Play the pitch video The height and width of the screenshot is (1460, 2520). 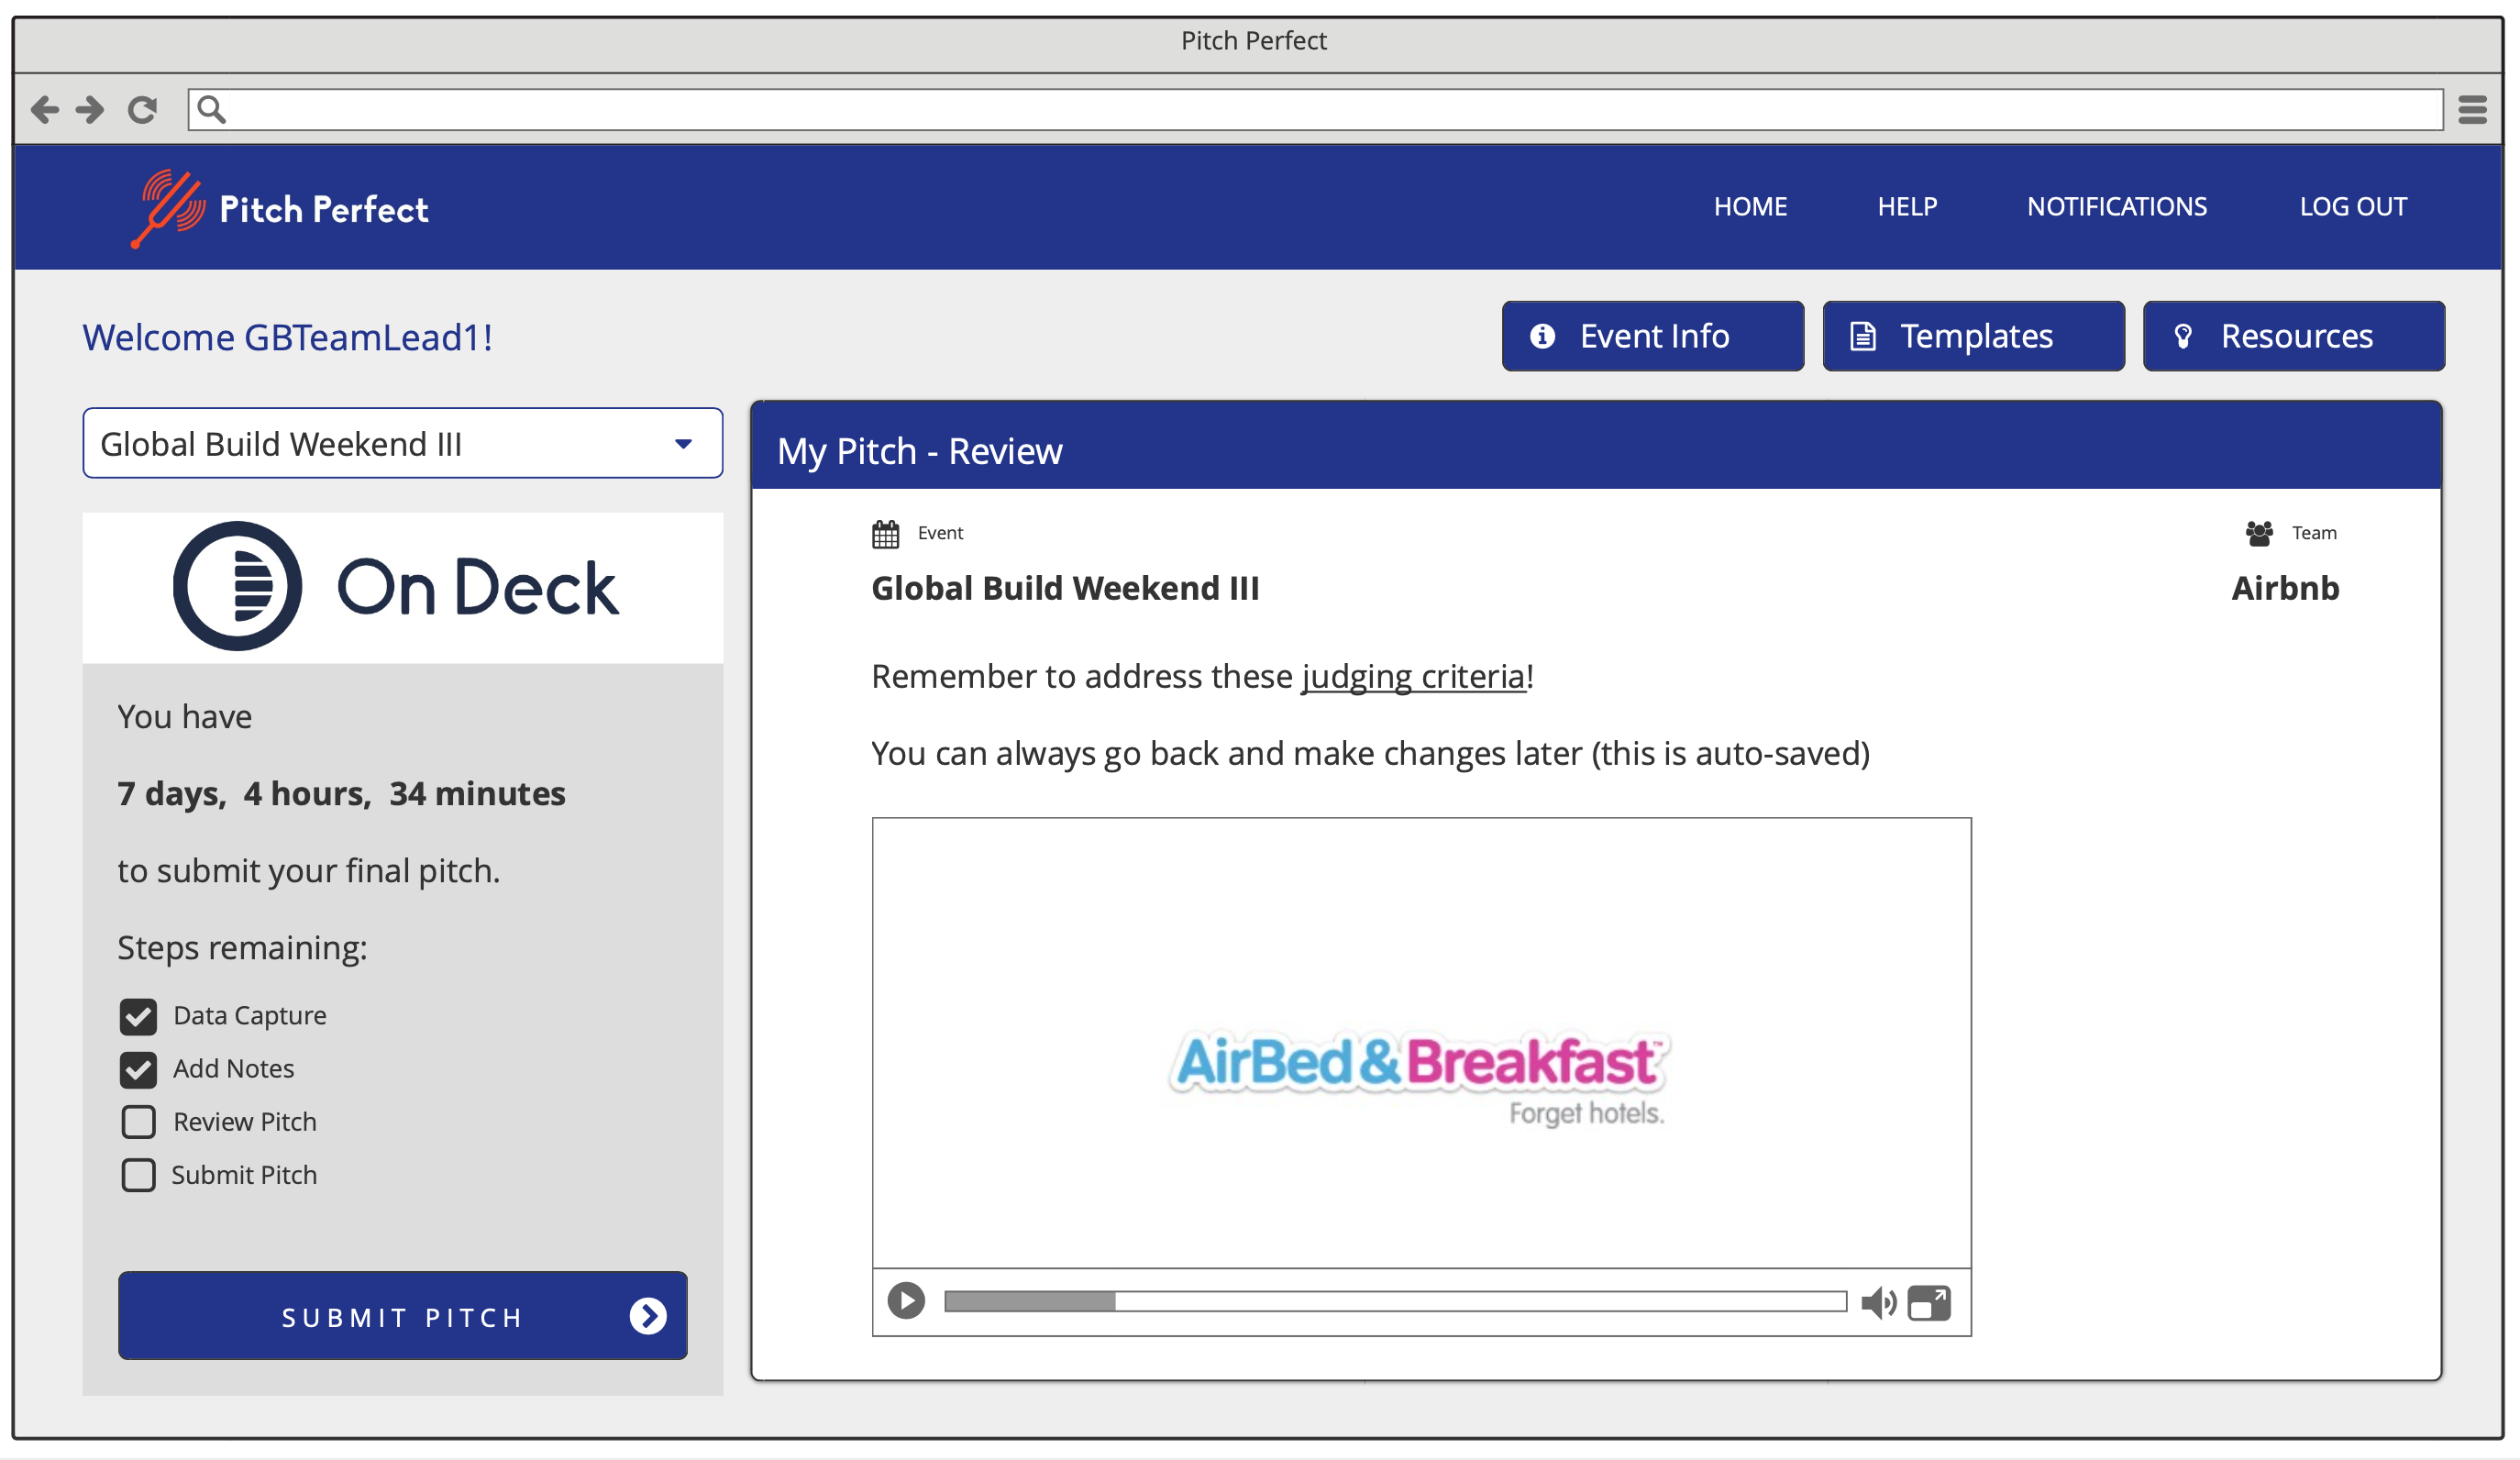click(x=906, y=1301)
